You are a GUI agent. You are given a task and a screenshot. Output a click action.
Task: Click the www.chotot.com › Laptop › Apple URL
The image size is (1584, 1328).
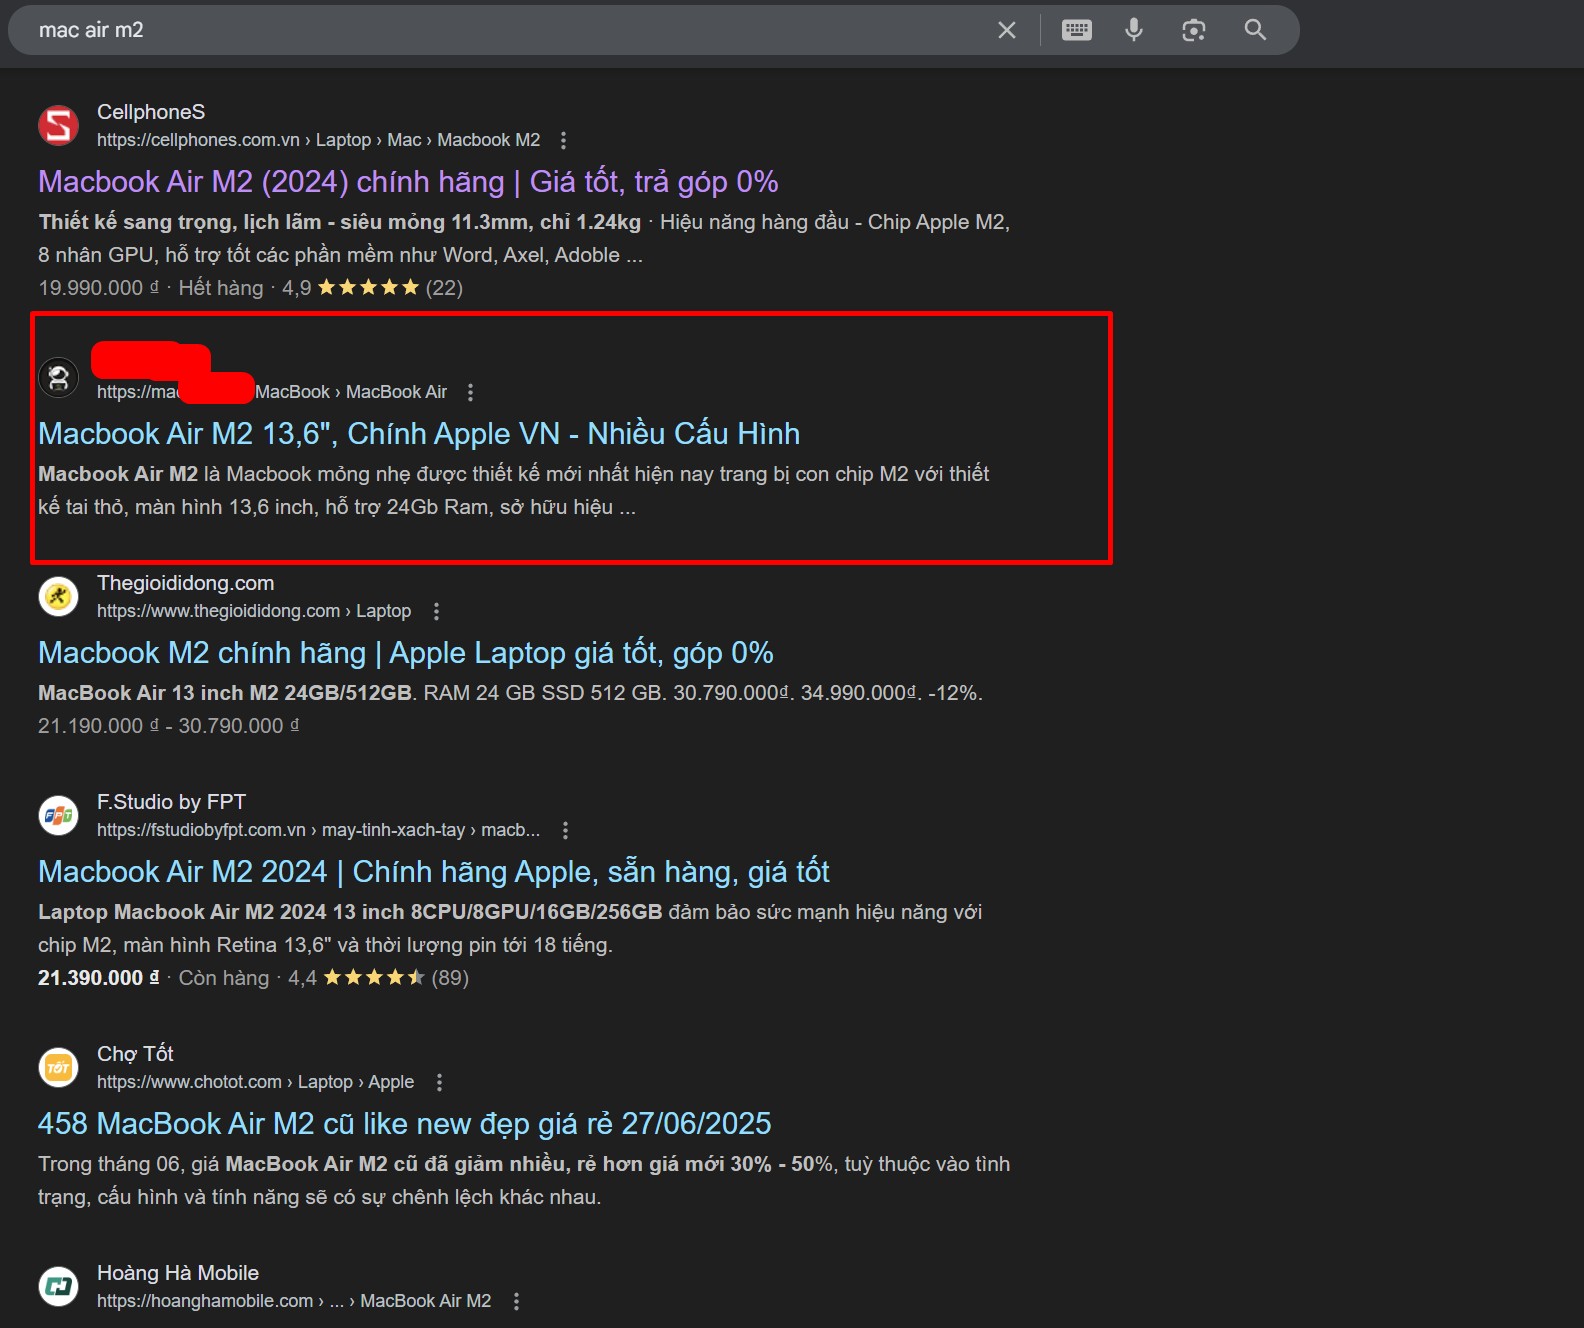click(255, 1082)
